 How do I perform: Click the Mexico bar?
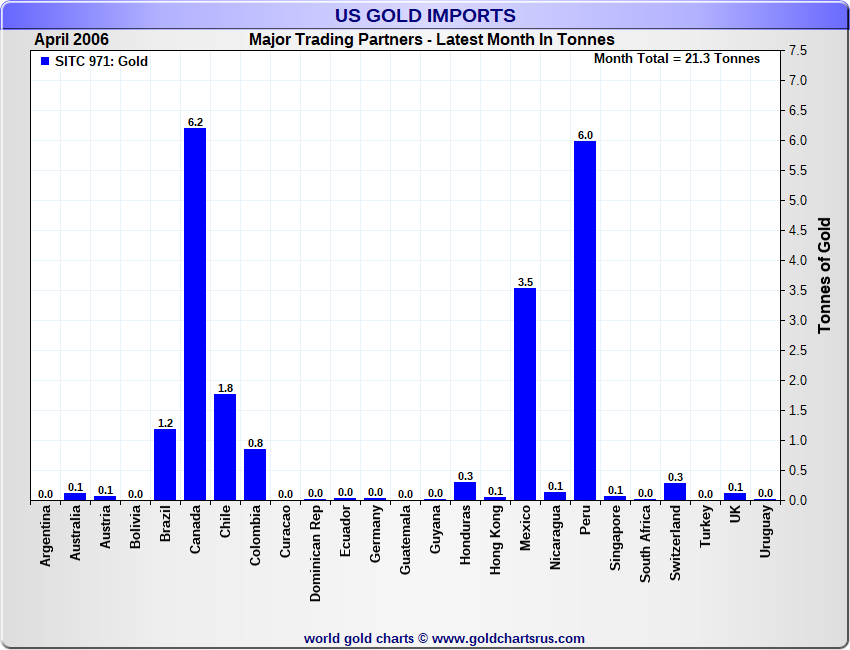525,394
